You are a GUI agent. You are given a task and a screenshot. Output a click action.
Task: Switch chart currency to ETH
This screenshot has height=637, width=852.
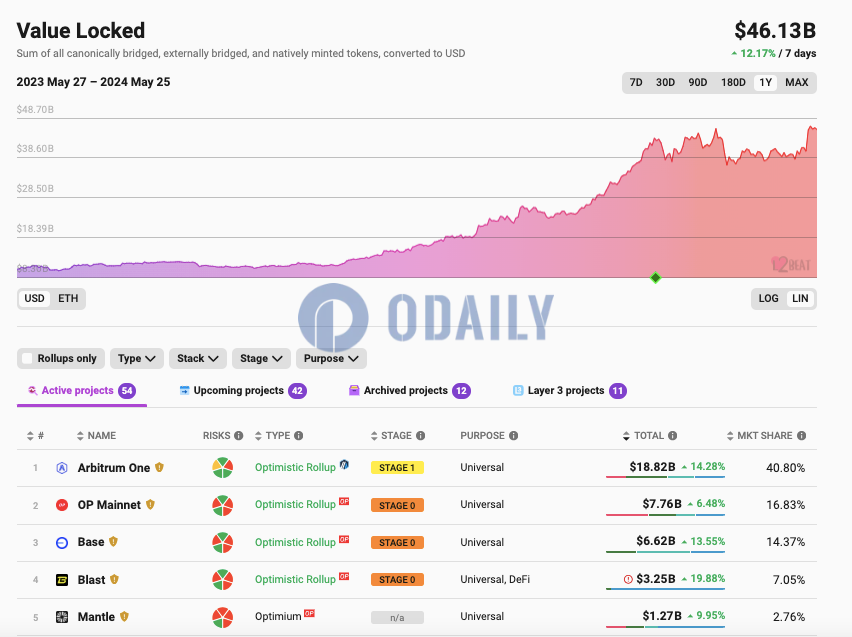click(x=68, y=298)
